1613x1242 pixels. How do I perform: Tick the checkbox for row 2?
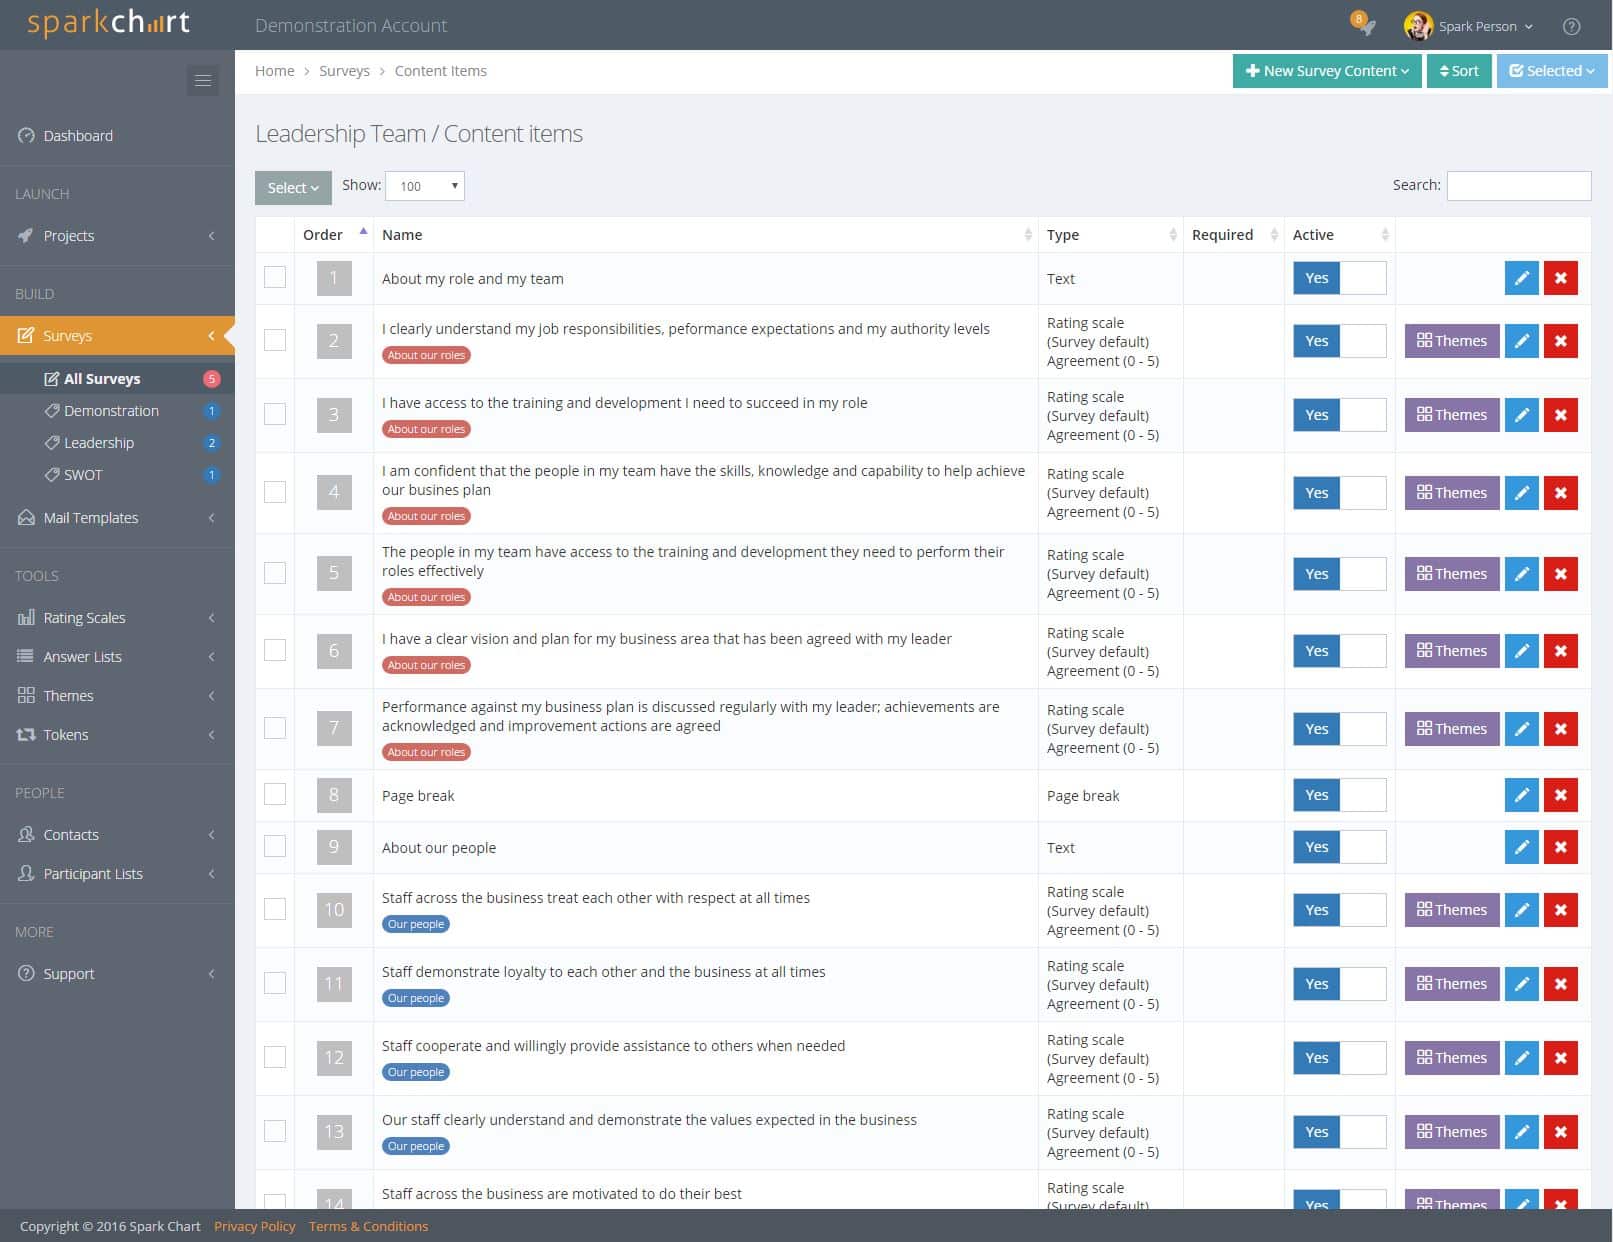(275, 340)
